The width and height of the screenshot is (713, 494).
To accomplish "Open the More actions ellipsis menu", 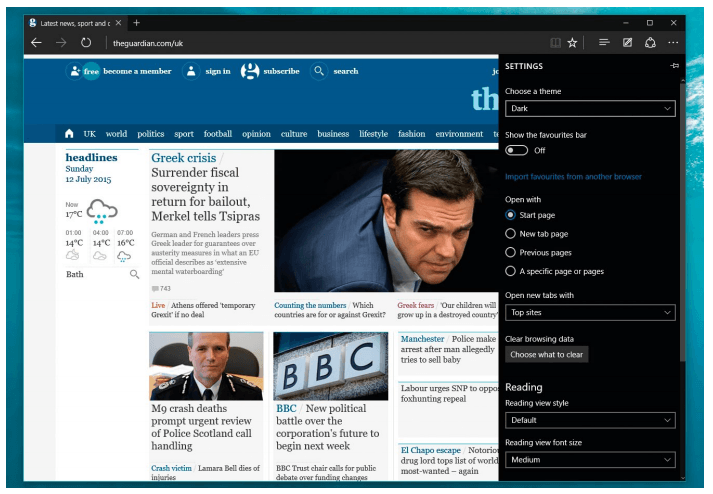I will coord(673,42).
